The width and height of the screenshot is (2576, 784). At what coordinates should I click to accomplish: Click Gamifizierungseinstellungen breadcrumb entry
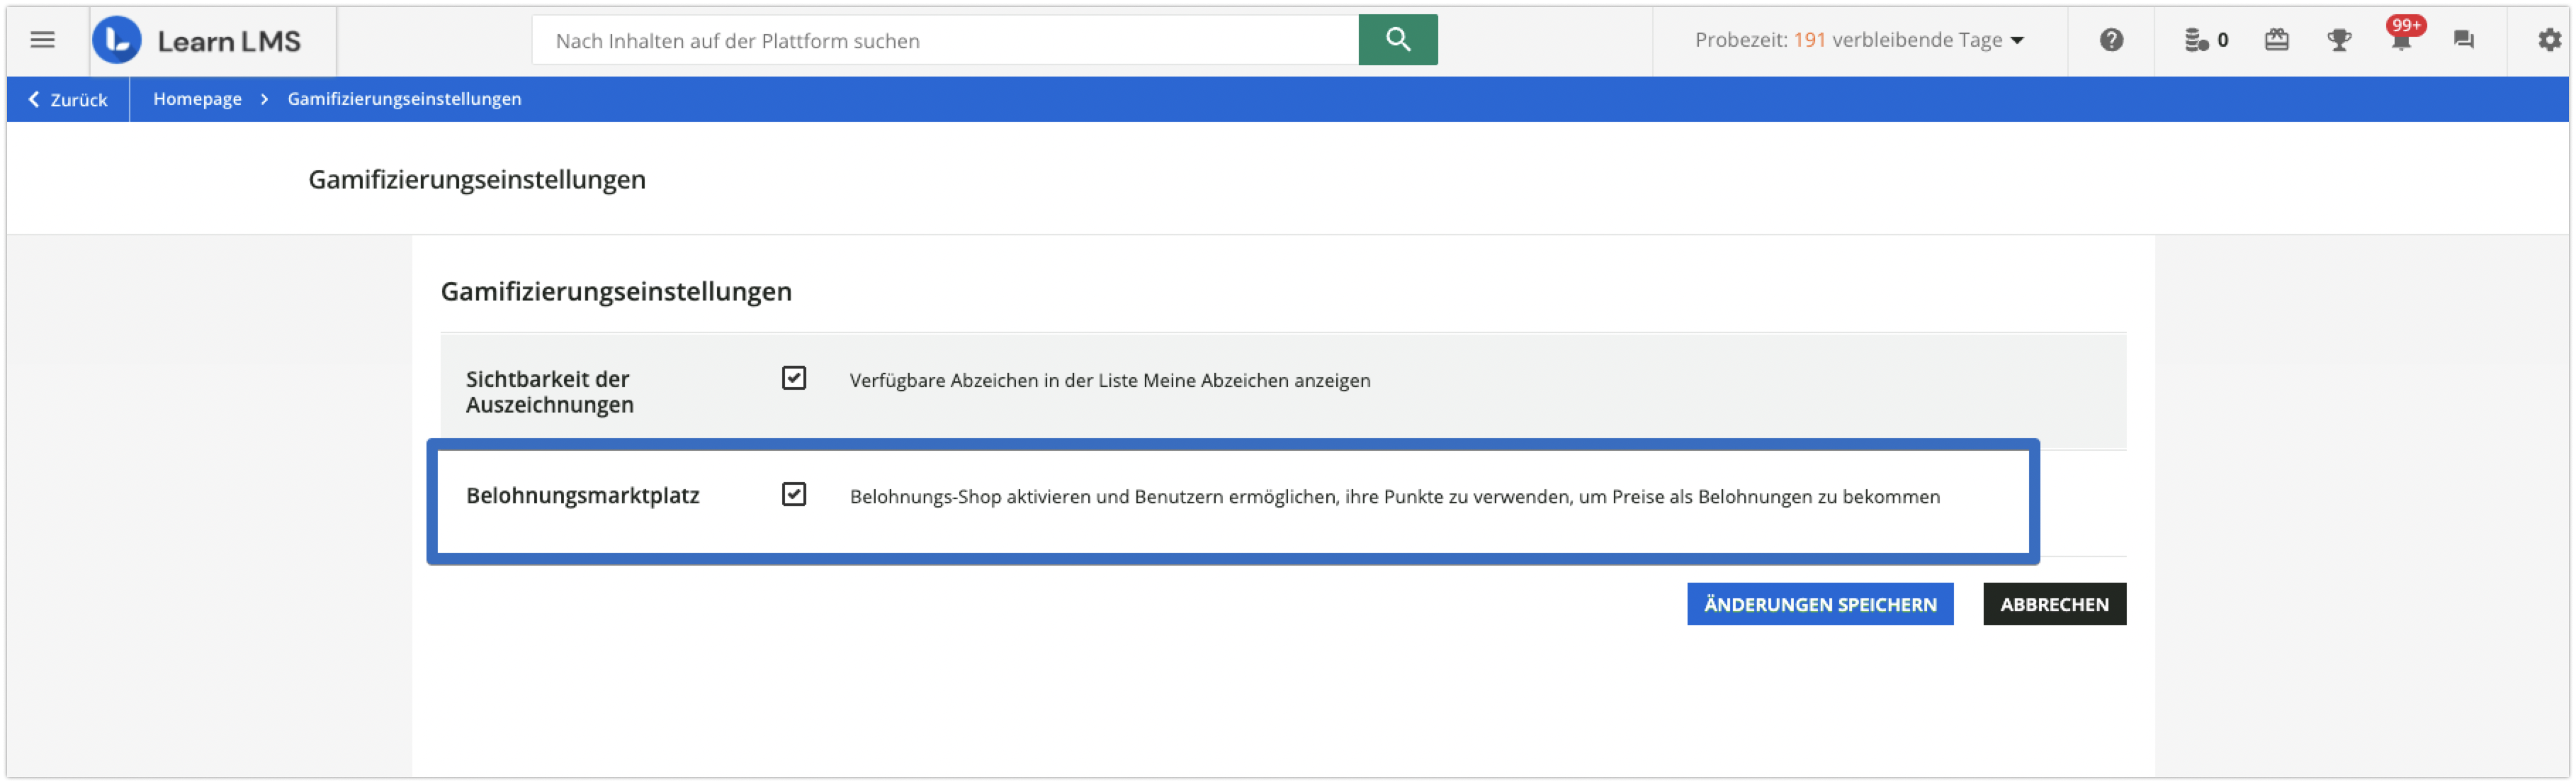(404, 99)
